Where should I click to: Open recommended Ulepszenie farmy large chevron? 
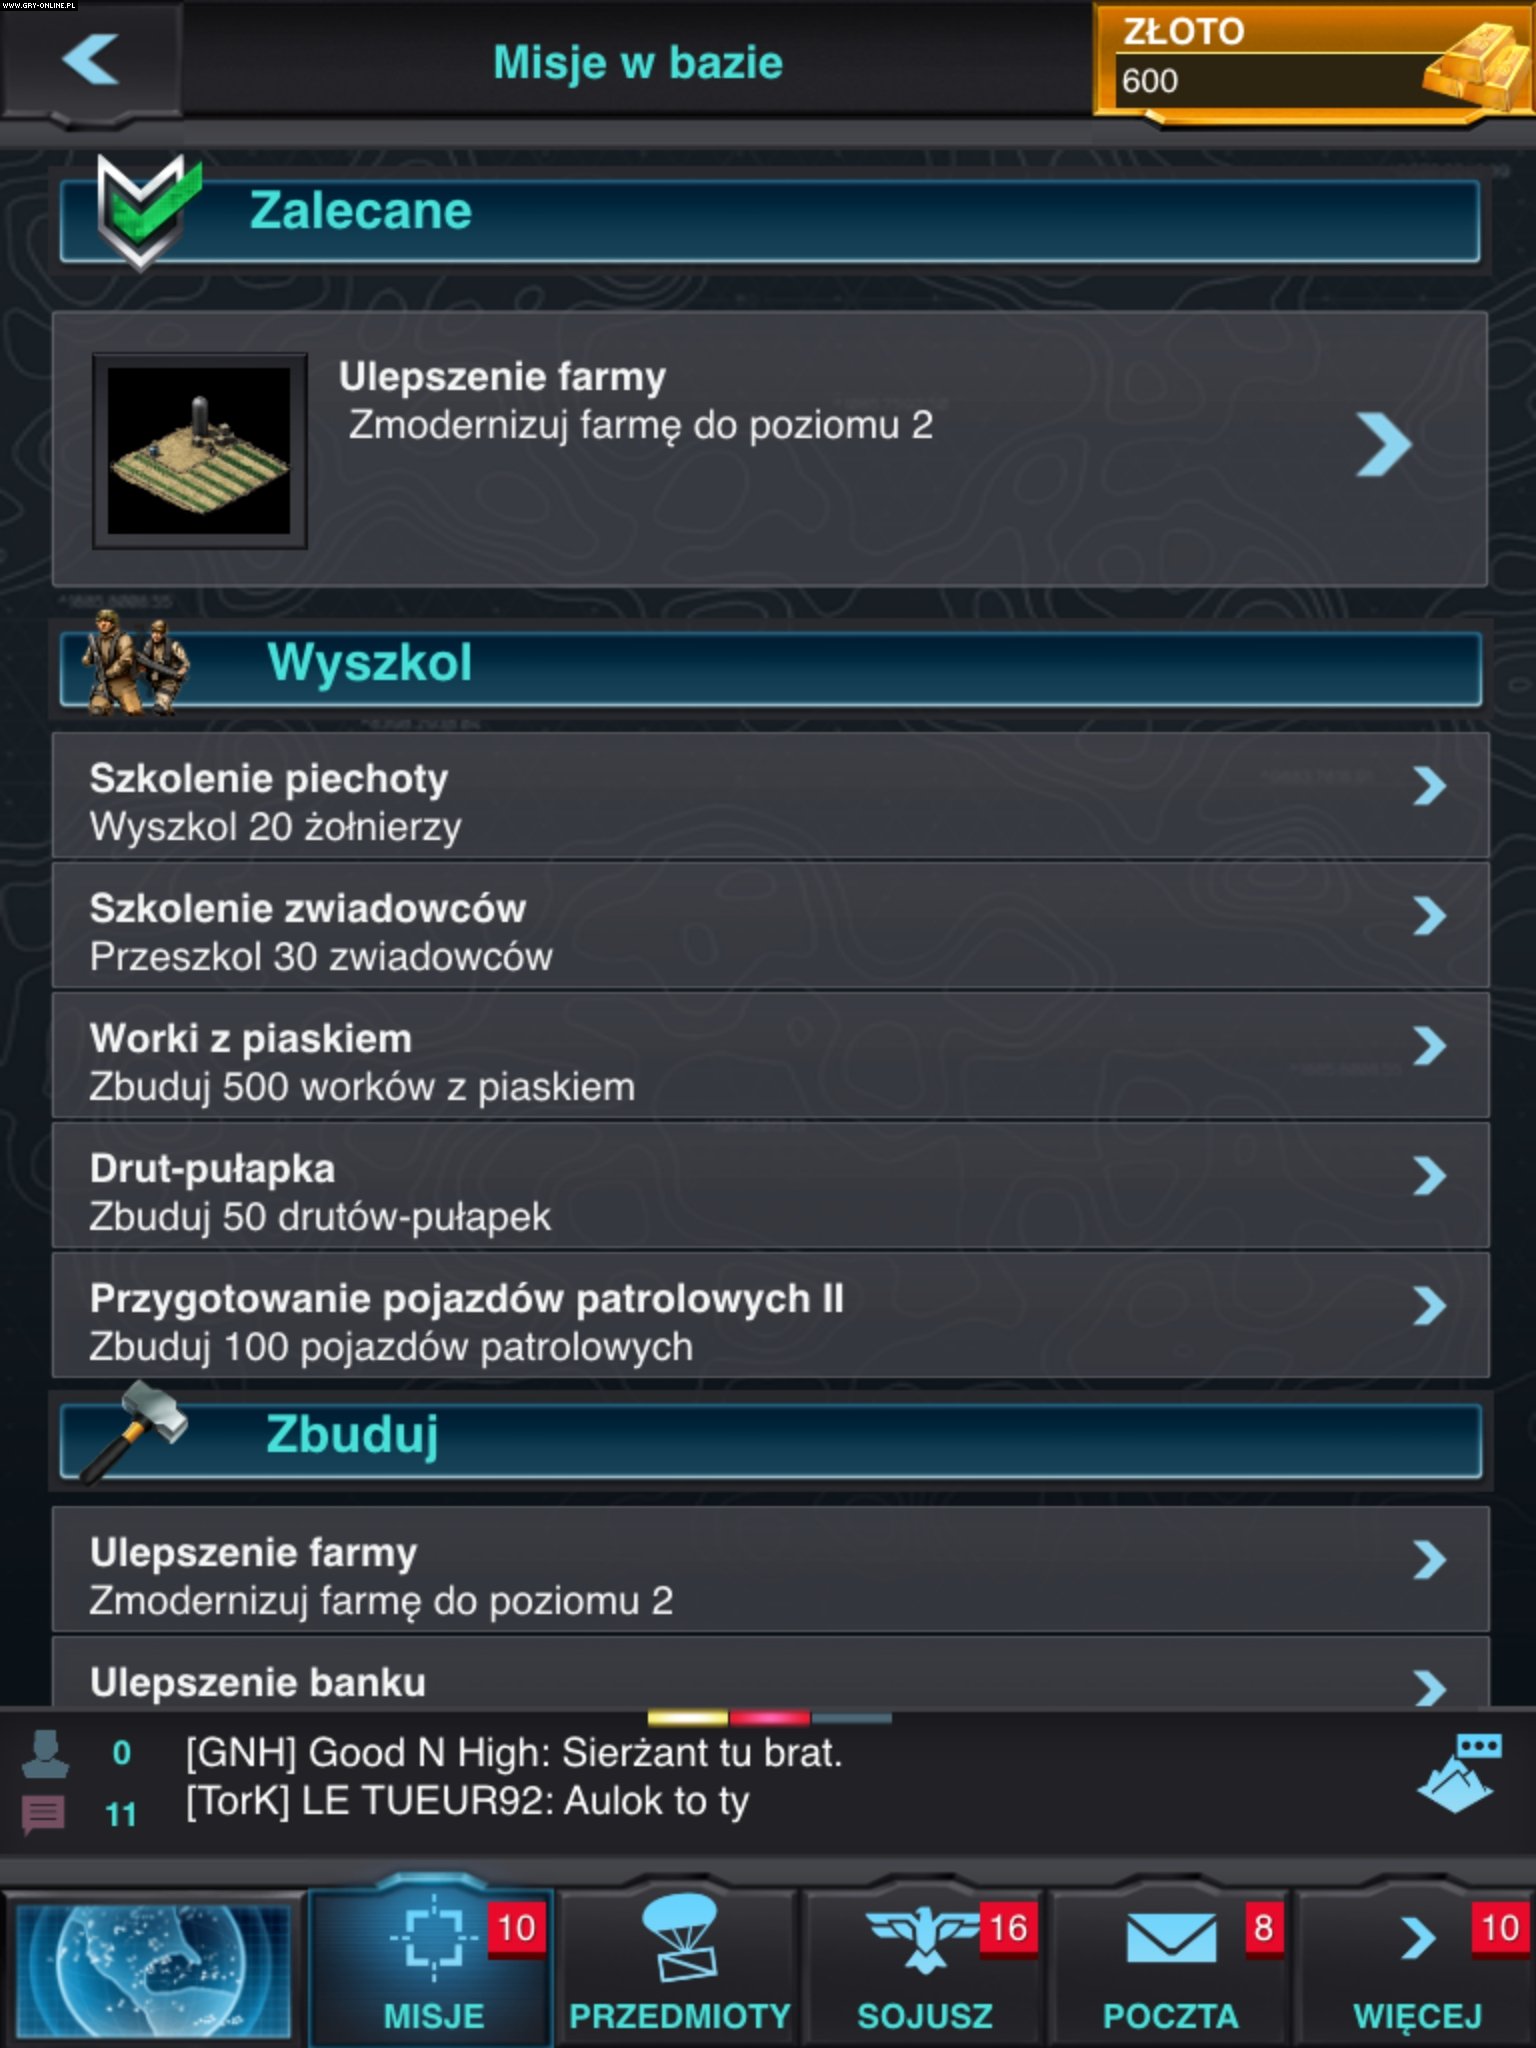click(x=1384, y=445)
